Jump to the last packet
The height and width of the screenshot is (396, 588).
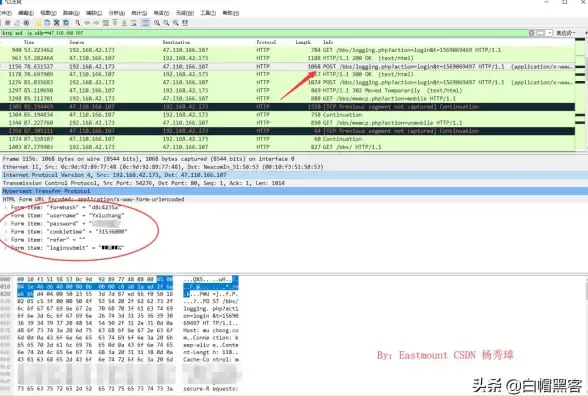124,23
